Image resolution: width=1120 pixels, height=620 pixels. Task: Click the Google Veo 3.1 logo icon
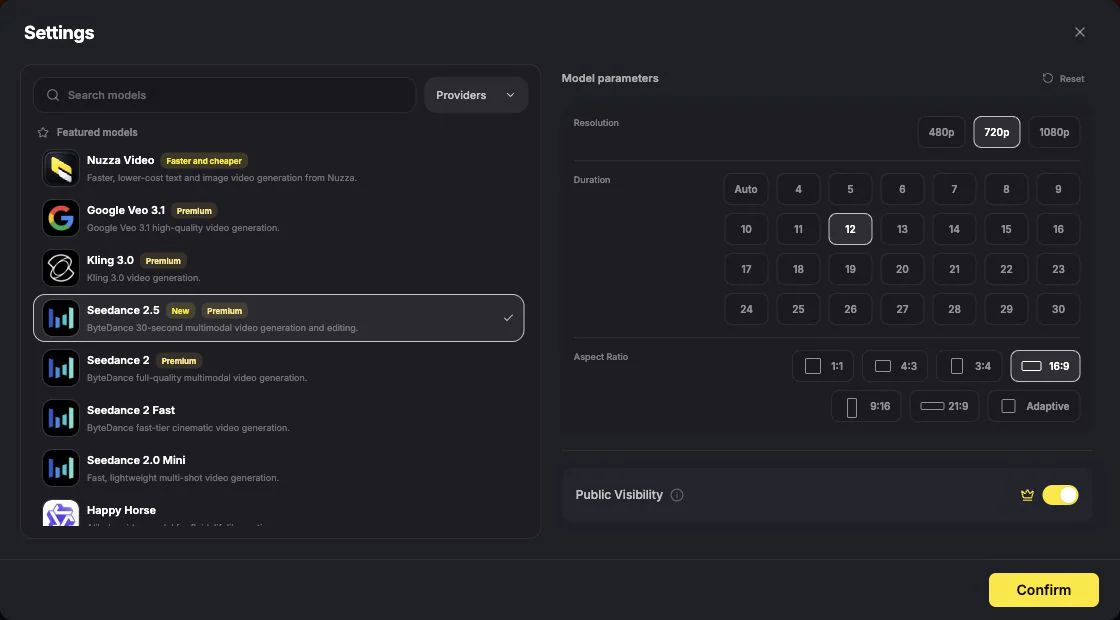click(x=61, y=218)
